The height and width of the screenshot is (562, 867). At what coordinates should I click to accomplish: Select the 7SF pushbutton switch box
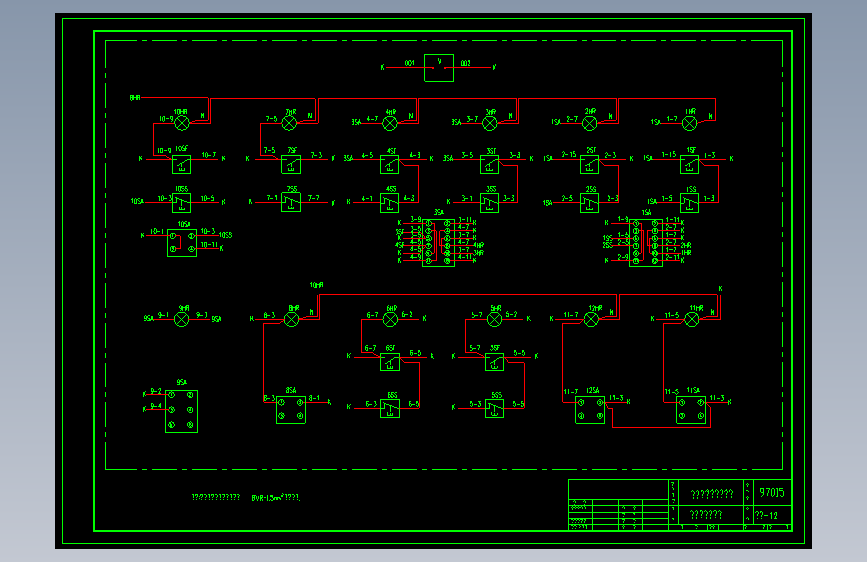pyautogui.click(x=291, y=164)
